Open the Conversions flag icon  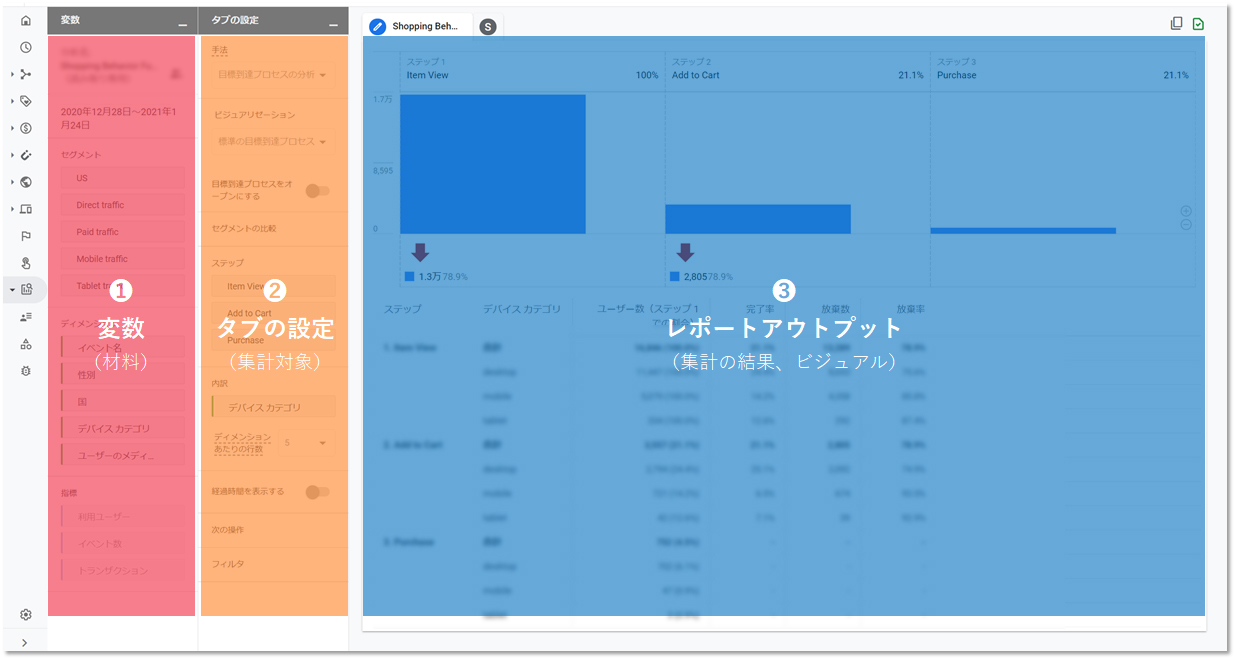(x=26, y=236)
